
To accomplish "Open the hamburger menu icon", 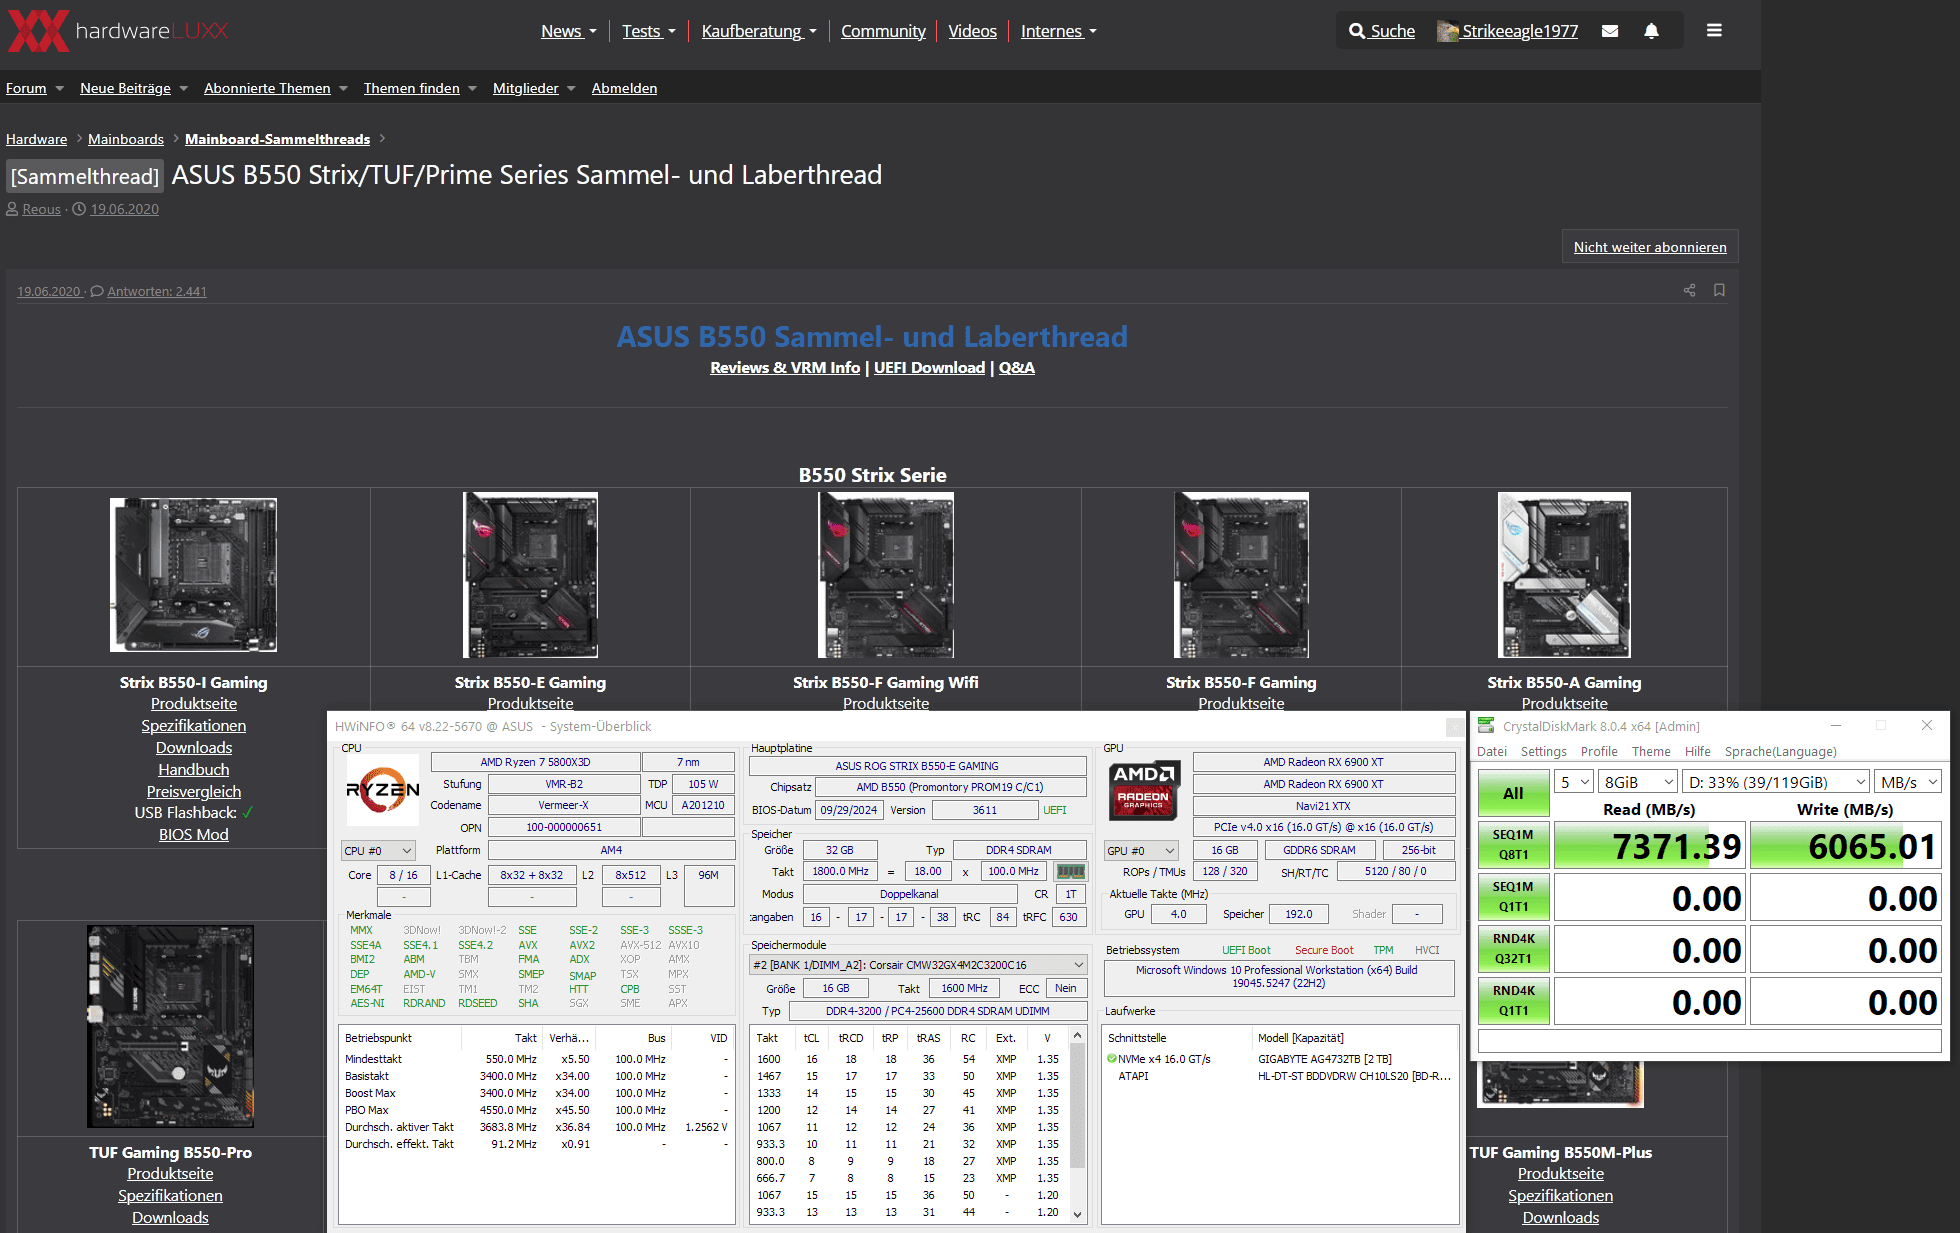I will pyautogui.click(x=1714, y=31).
